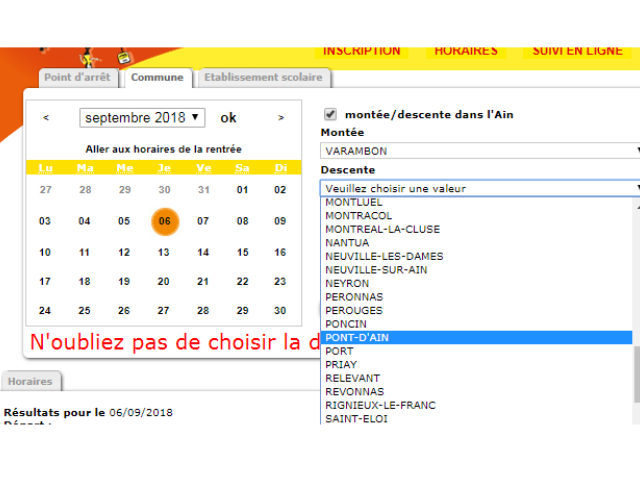Select highlighted date 06 in calendar
Image resolution: width=640 pixels, height=480 pixels.
click(164, 221)
